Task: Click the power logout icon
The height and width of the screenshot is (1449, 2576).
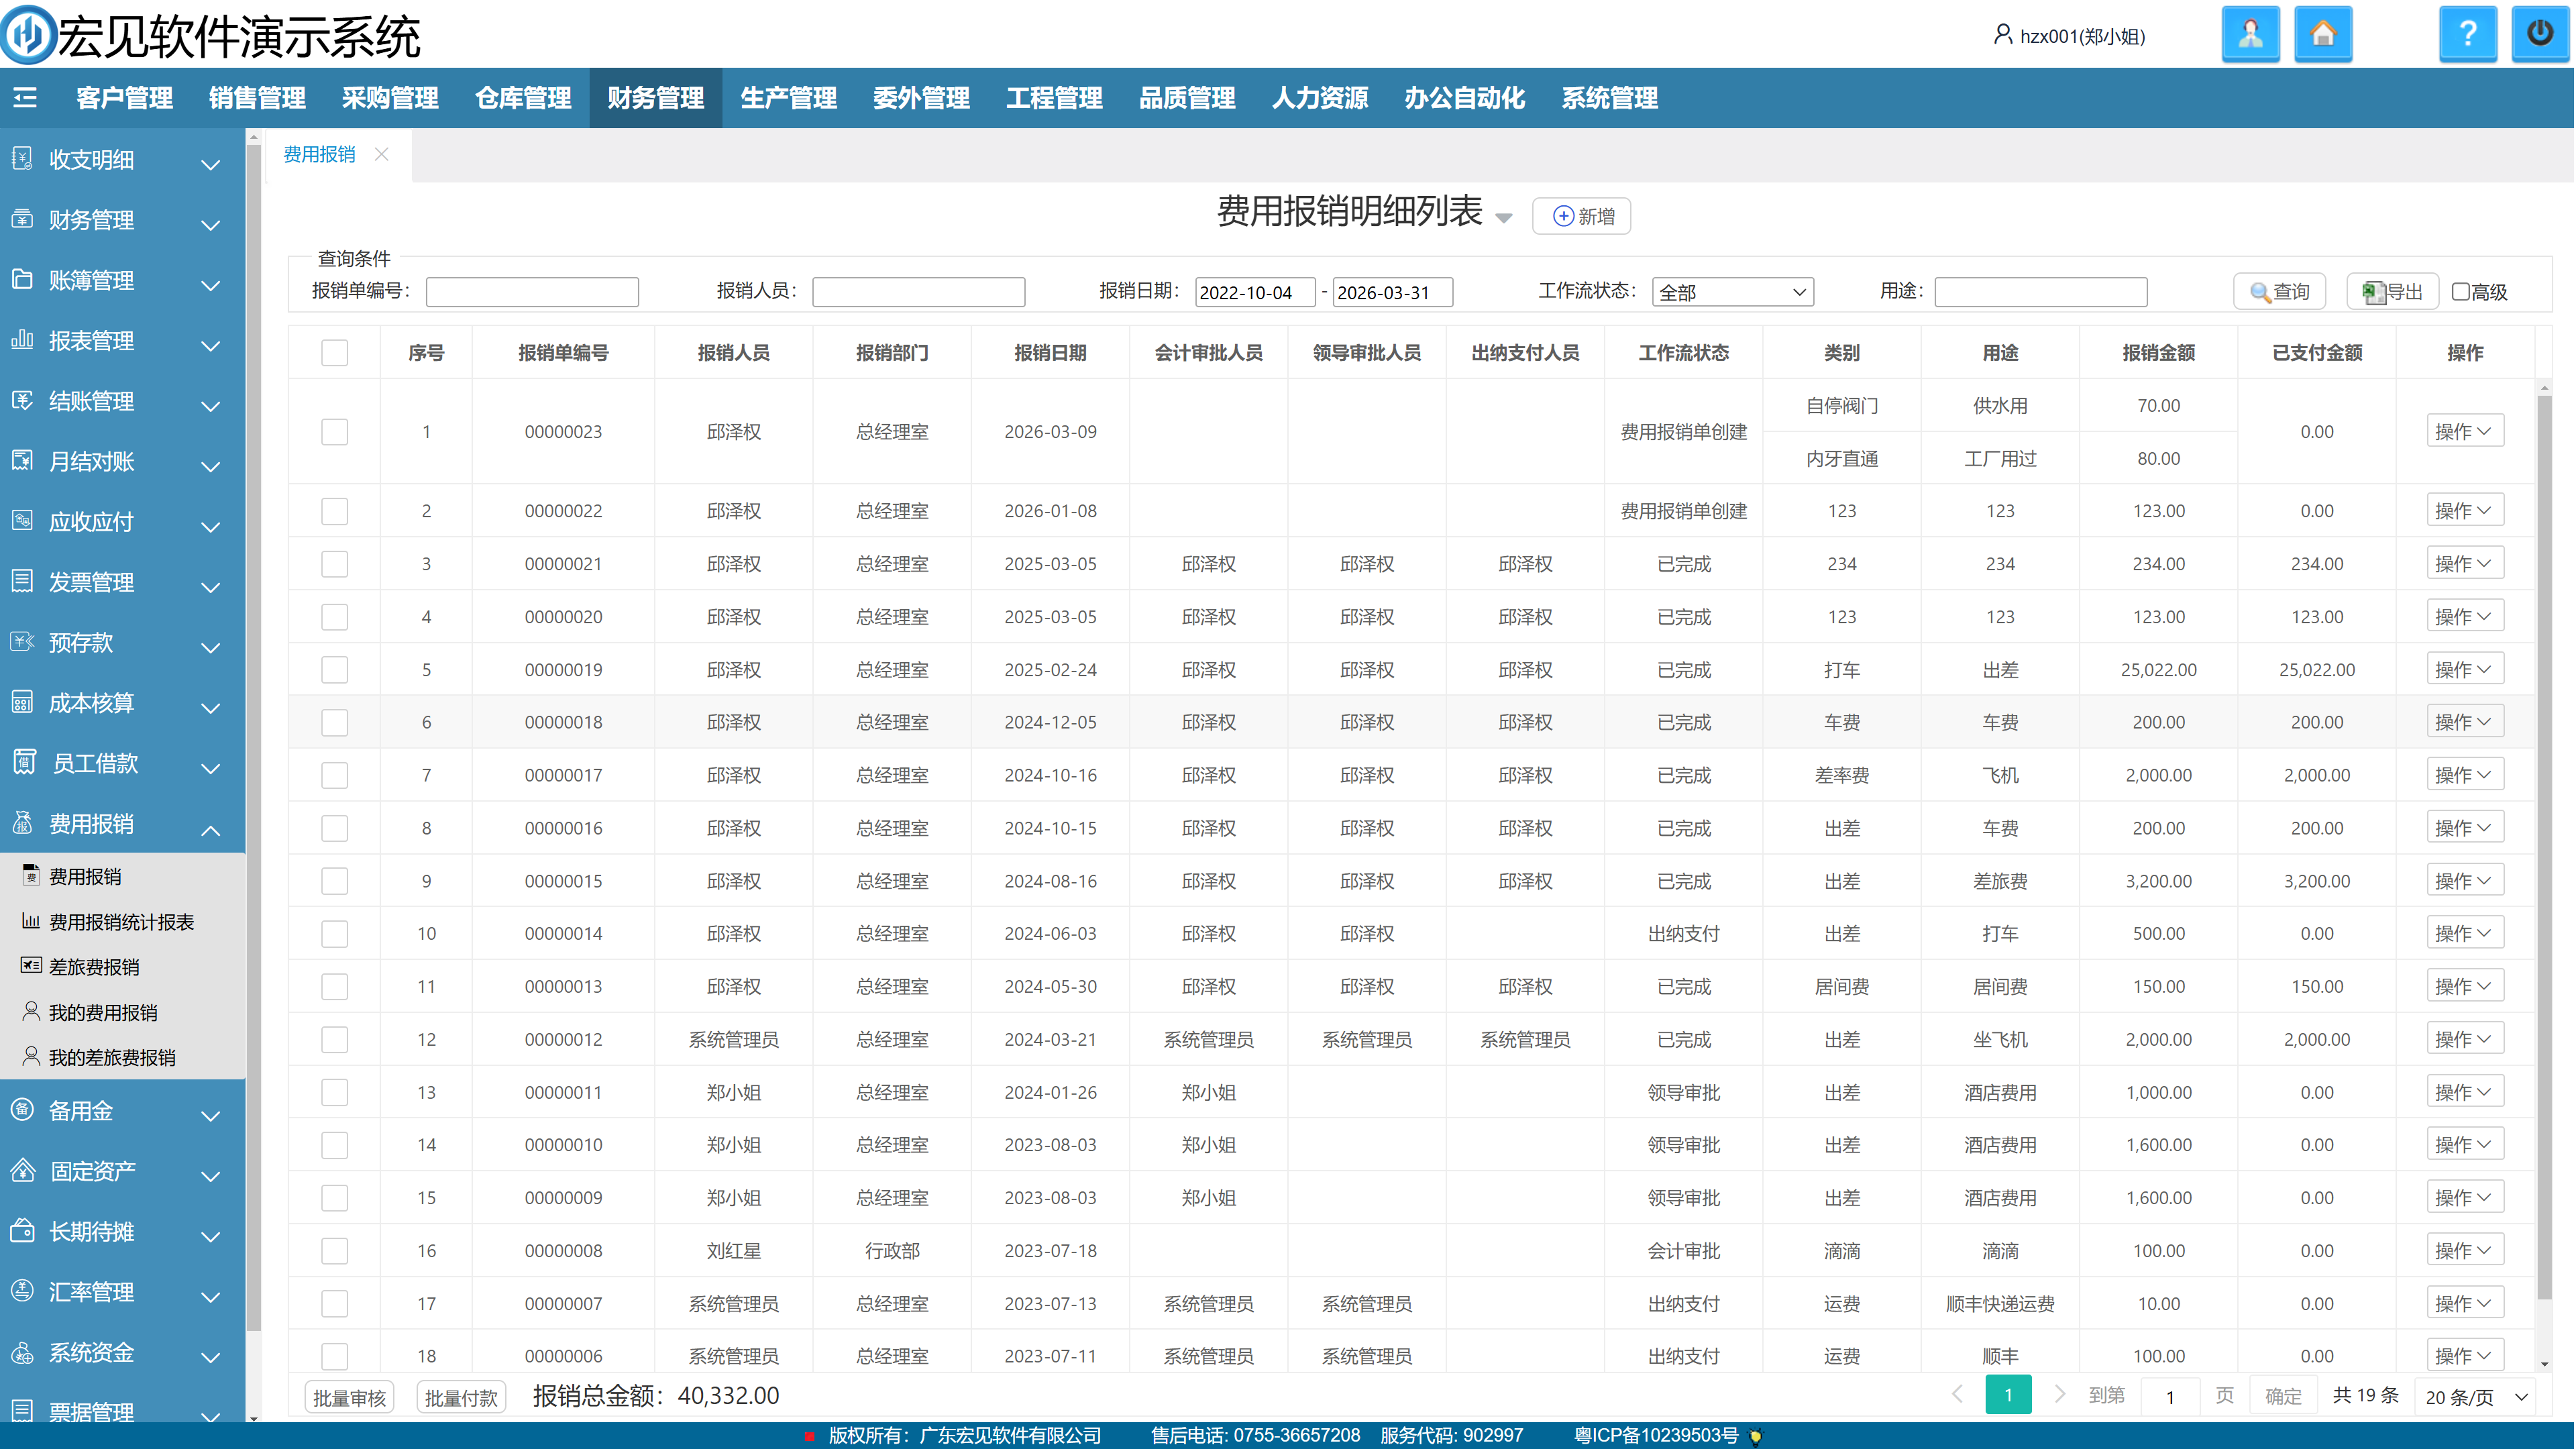Action: (x=2539, y=35)
